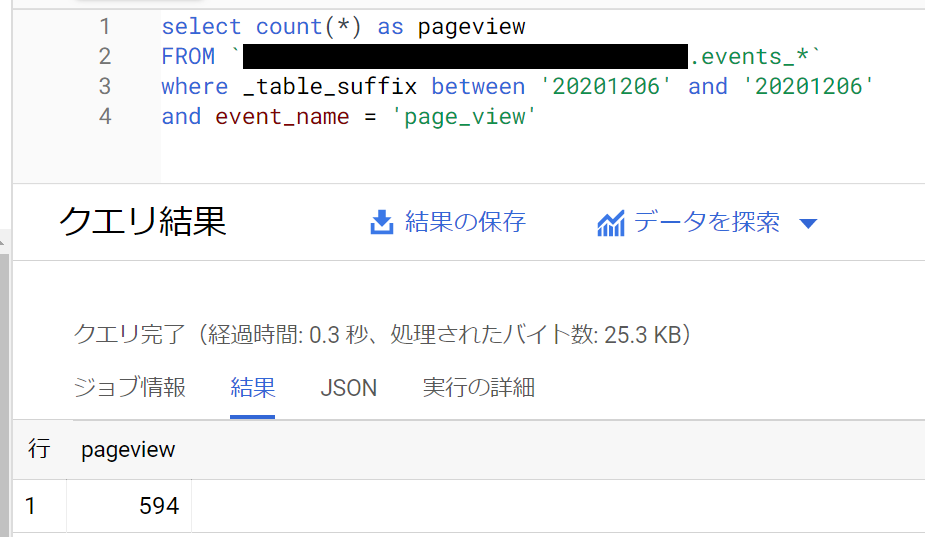Click line number 3 in editor gutter
The image size is (925, 537).
click(105, 86)
